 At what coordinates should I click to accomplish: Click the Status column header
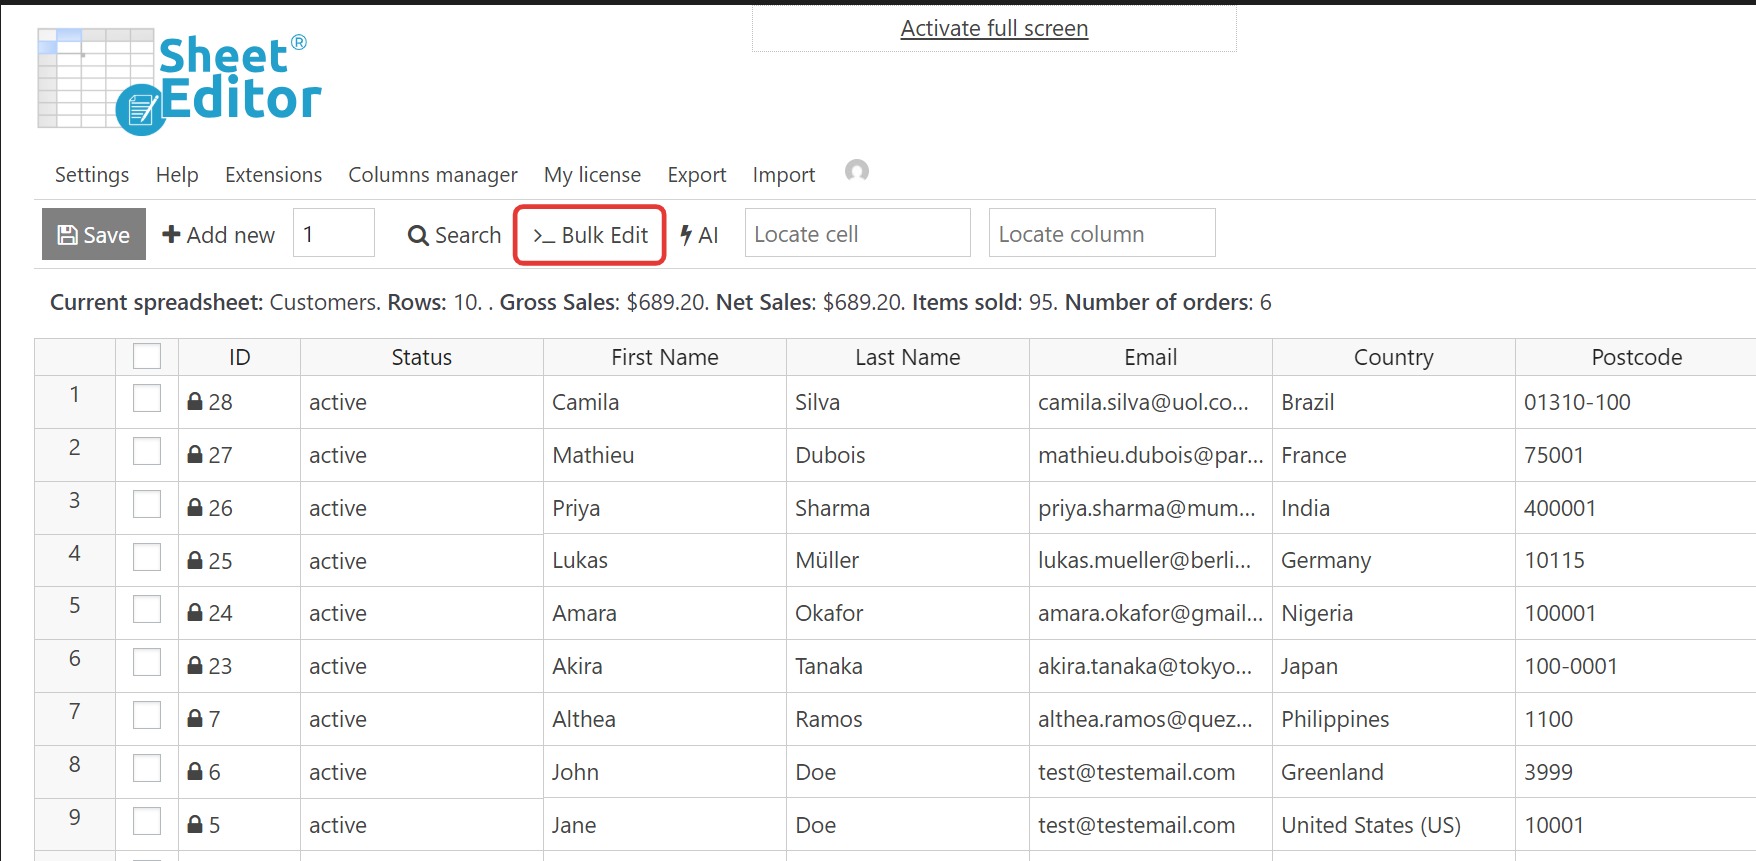click(x=422, y=357)
